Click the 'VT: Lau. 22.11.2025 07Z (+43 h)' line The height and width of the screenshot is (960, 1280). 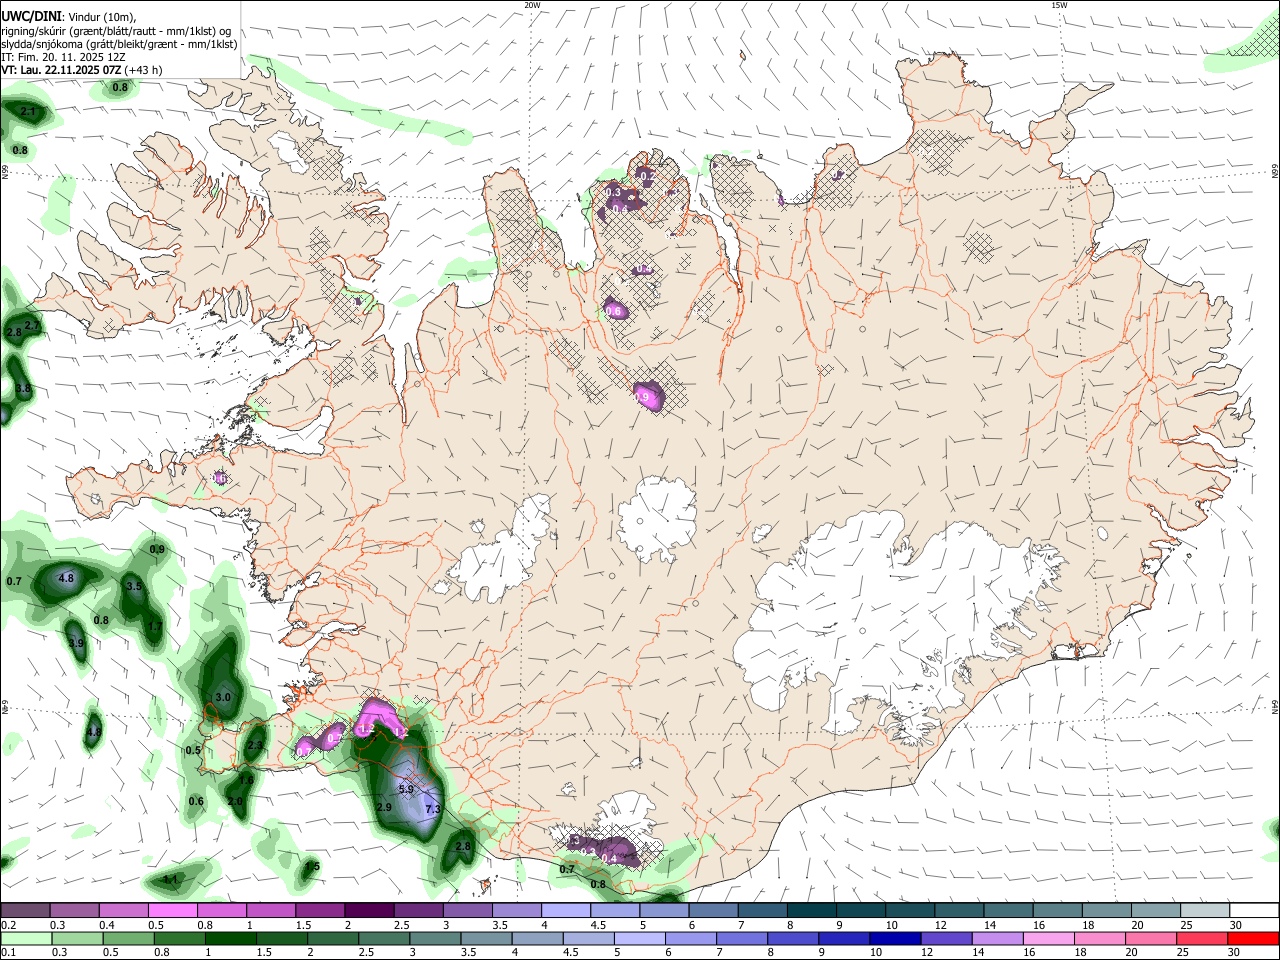point(82,71)
